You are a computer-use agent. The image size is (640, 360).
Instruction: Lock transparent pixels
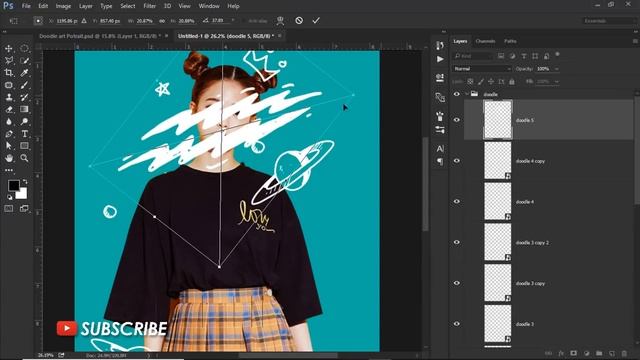click(x=470, y=82)
